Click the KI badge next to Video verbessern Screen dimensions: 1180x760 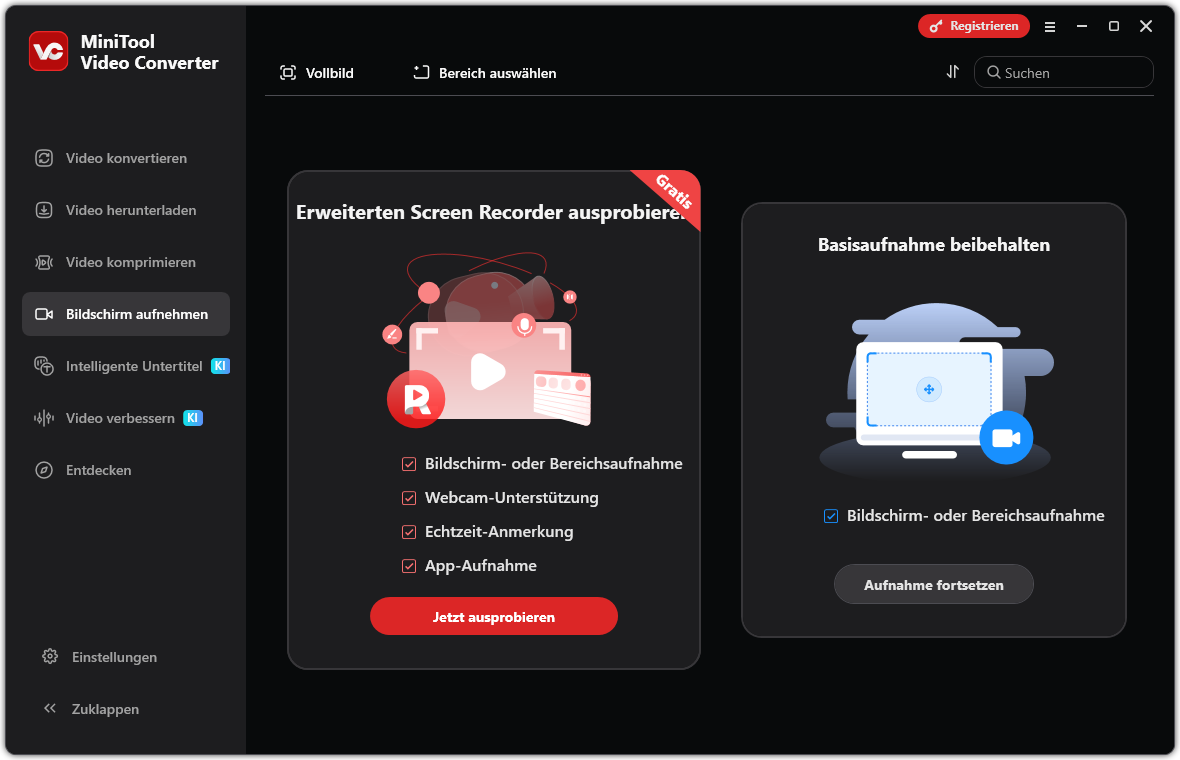pyautogui.click(x=193, y=418)
